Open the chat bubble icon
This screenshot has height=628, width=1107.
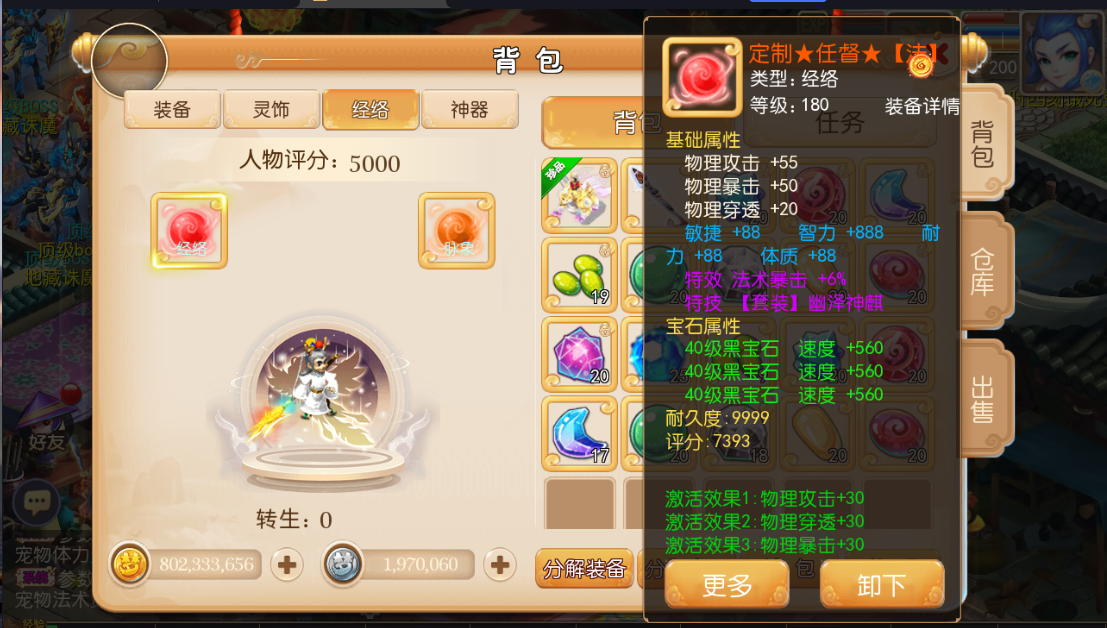coord(36,502)
